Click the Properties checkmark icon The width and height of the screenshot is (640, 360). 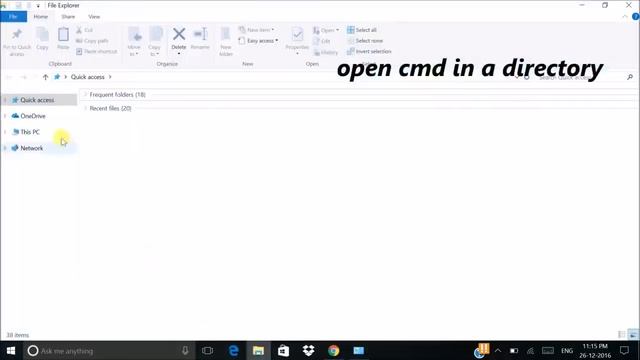pos(297,34)
